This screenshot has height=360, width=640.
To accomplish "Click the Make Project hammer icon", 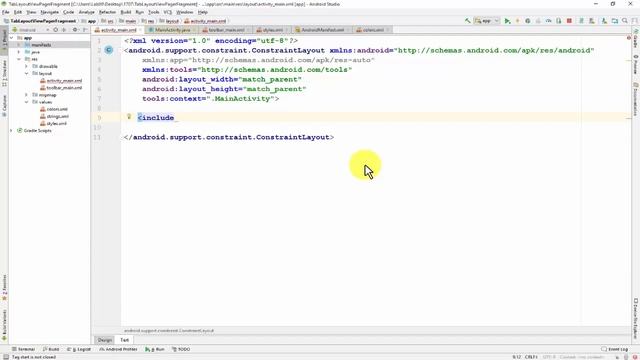I will 467,21.
